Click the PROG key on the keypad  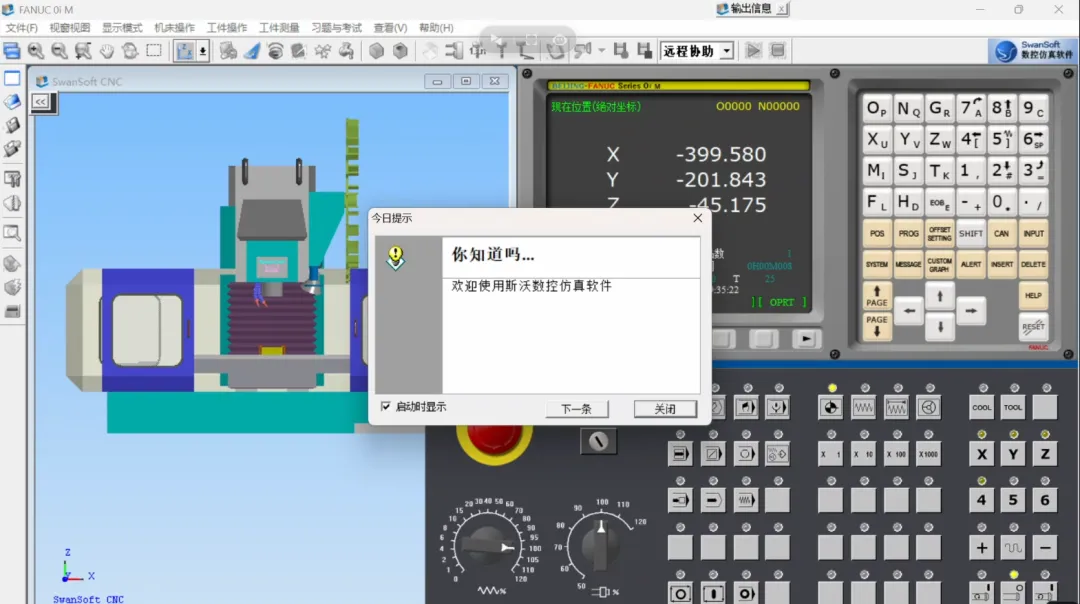pyautogui.click(x=908, y=233)
